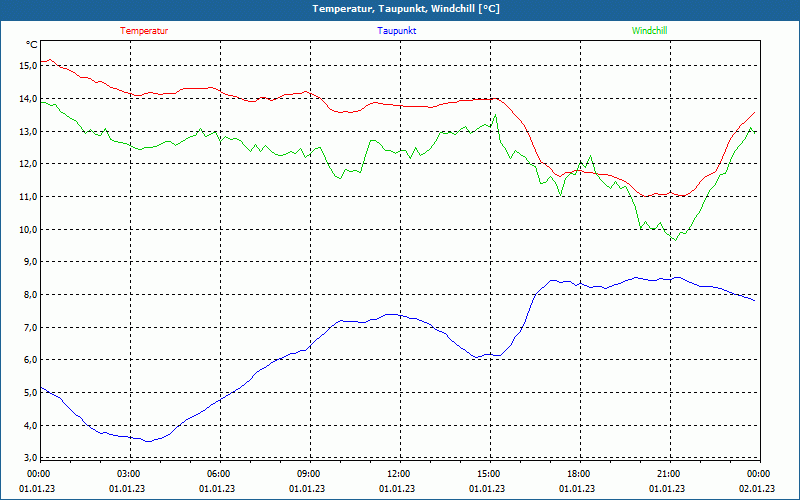The width and height of the screenshot is (800, 500).
Task: Click the 01.01.23 date under 12:00
Action: coord(397,488)
